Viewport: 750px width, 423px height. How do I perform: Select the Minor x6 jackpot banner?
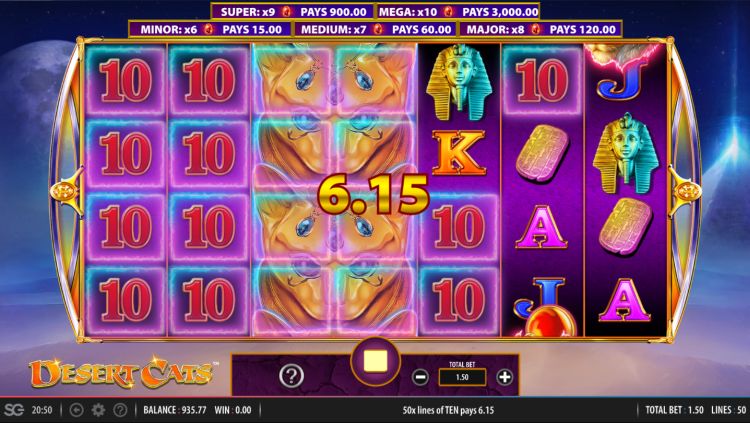[210, 29]
